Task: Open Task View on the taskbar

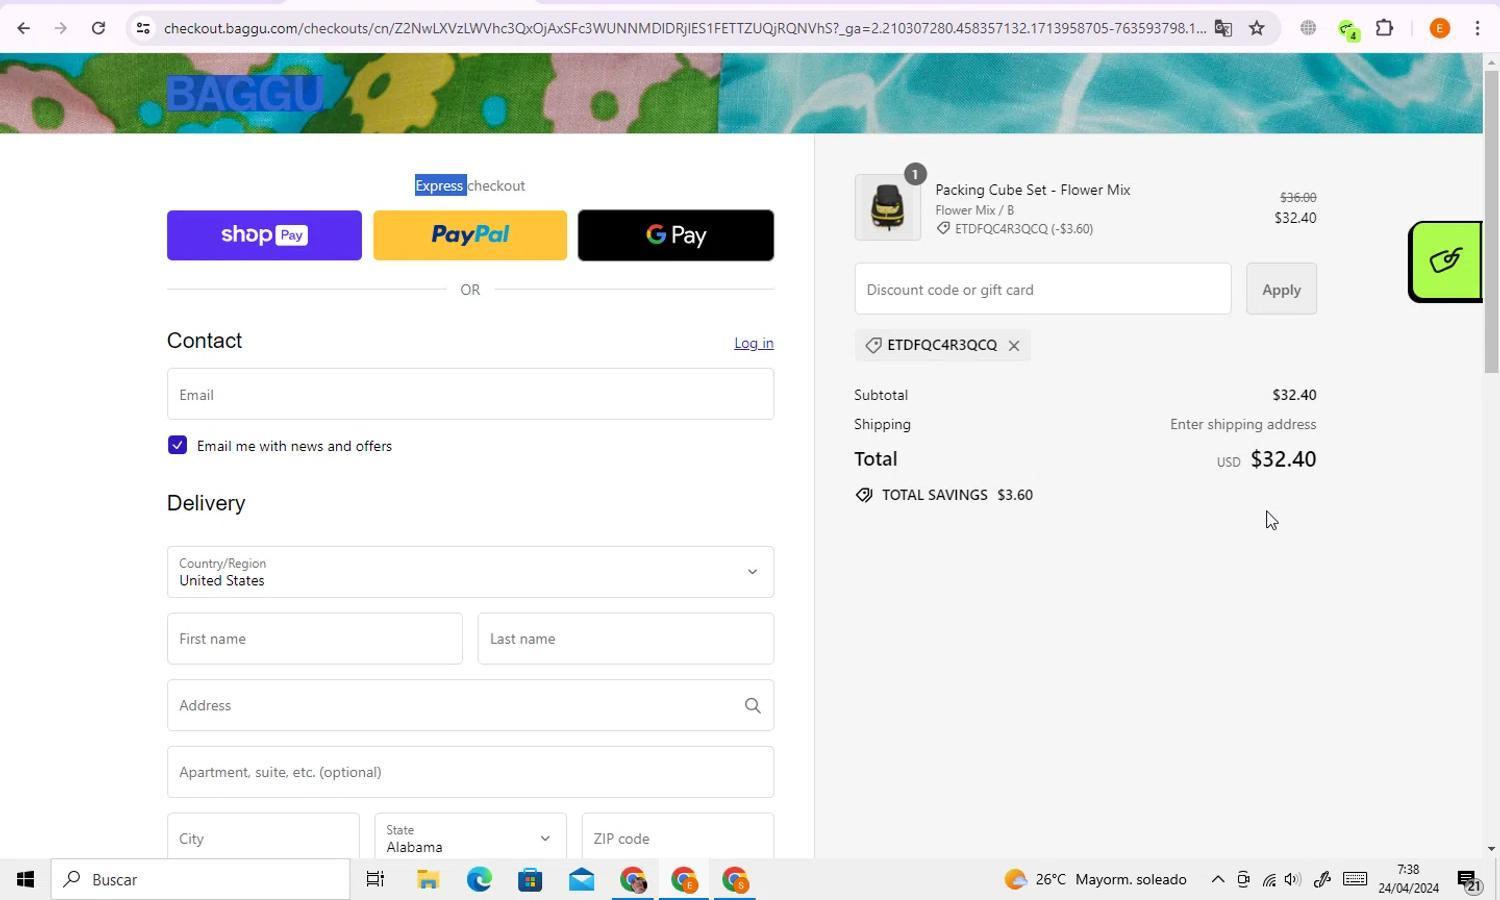Action: pos(375,880)
